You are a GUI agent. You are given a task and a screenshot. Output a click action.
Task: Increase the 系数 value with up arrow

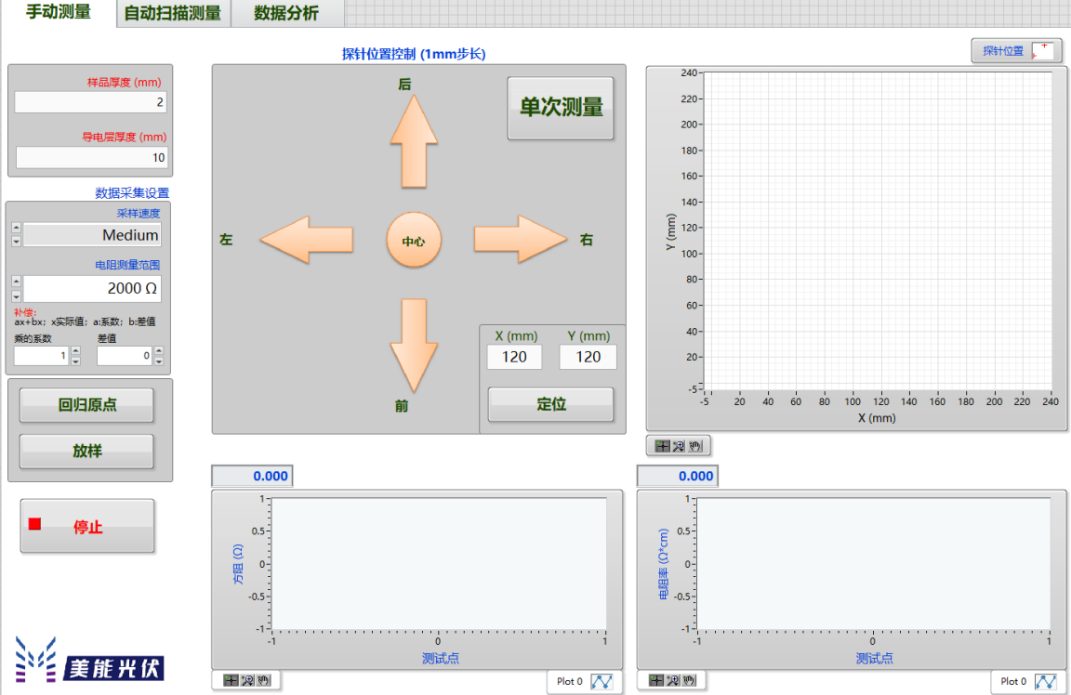76,351
